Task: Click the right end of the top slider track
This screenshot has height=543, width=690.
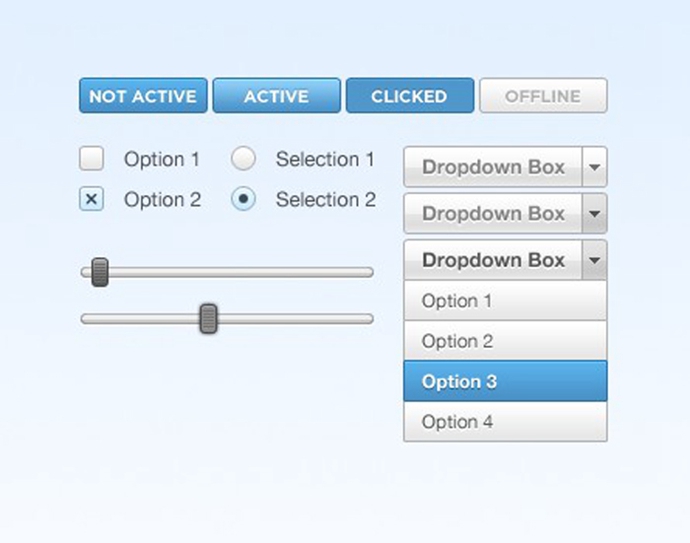Action: click(x=366, y=272)
